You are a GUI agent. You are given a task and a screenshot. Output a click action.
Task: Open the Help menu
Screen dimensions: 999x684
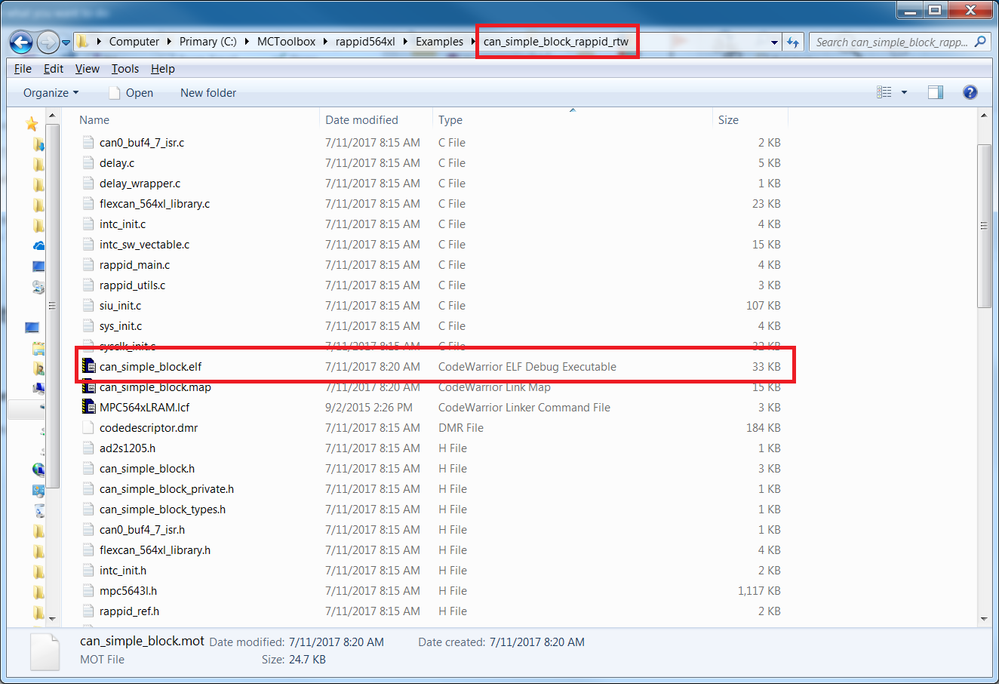tap(162, 69)
